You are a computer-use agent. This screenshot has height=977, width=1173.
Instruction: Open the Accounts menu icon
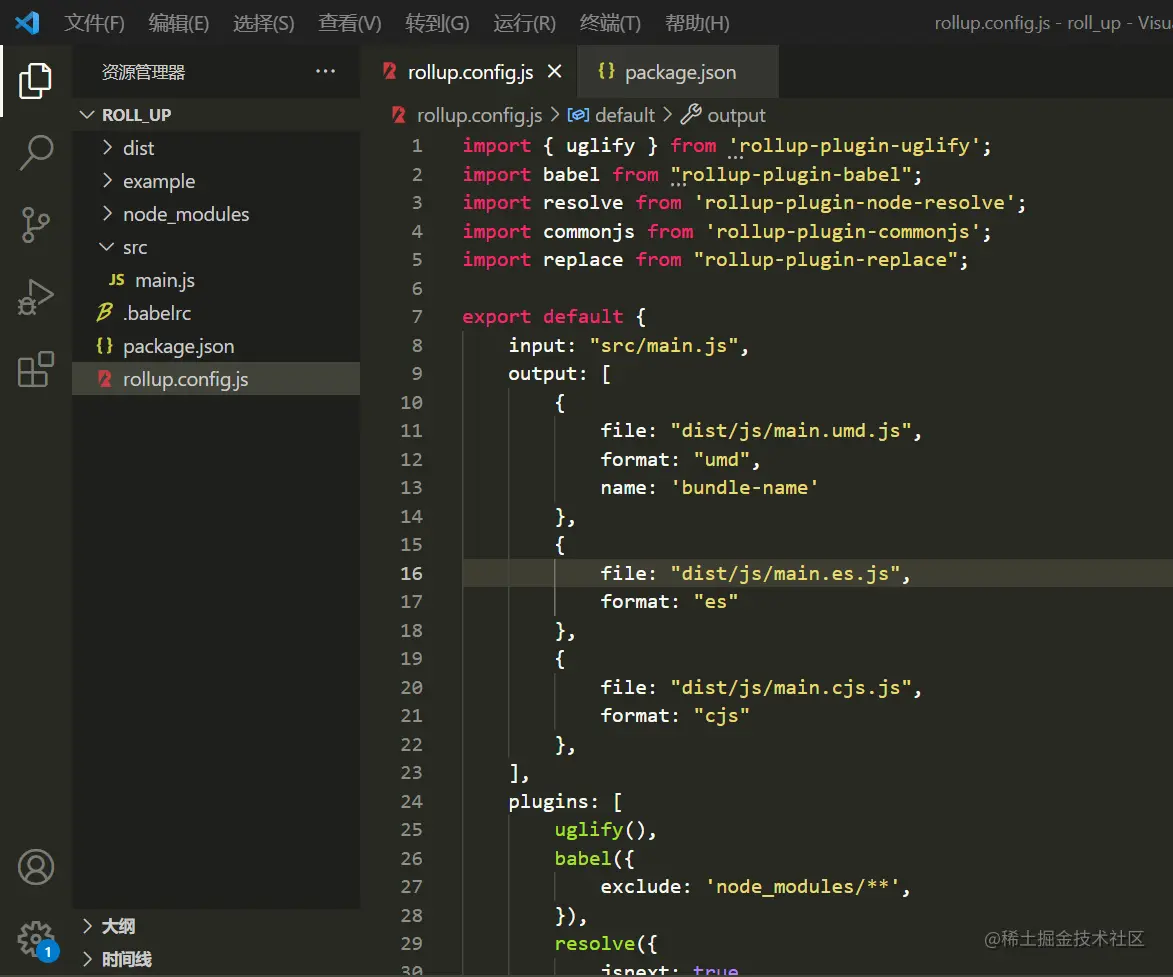pyautogui.click(x=35, y=867)
